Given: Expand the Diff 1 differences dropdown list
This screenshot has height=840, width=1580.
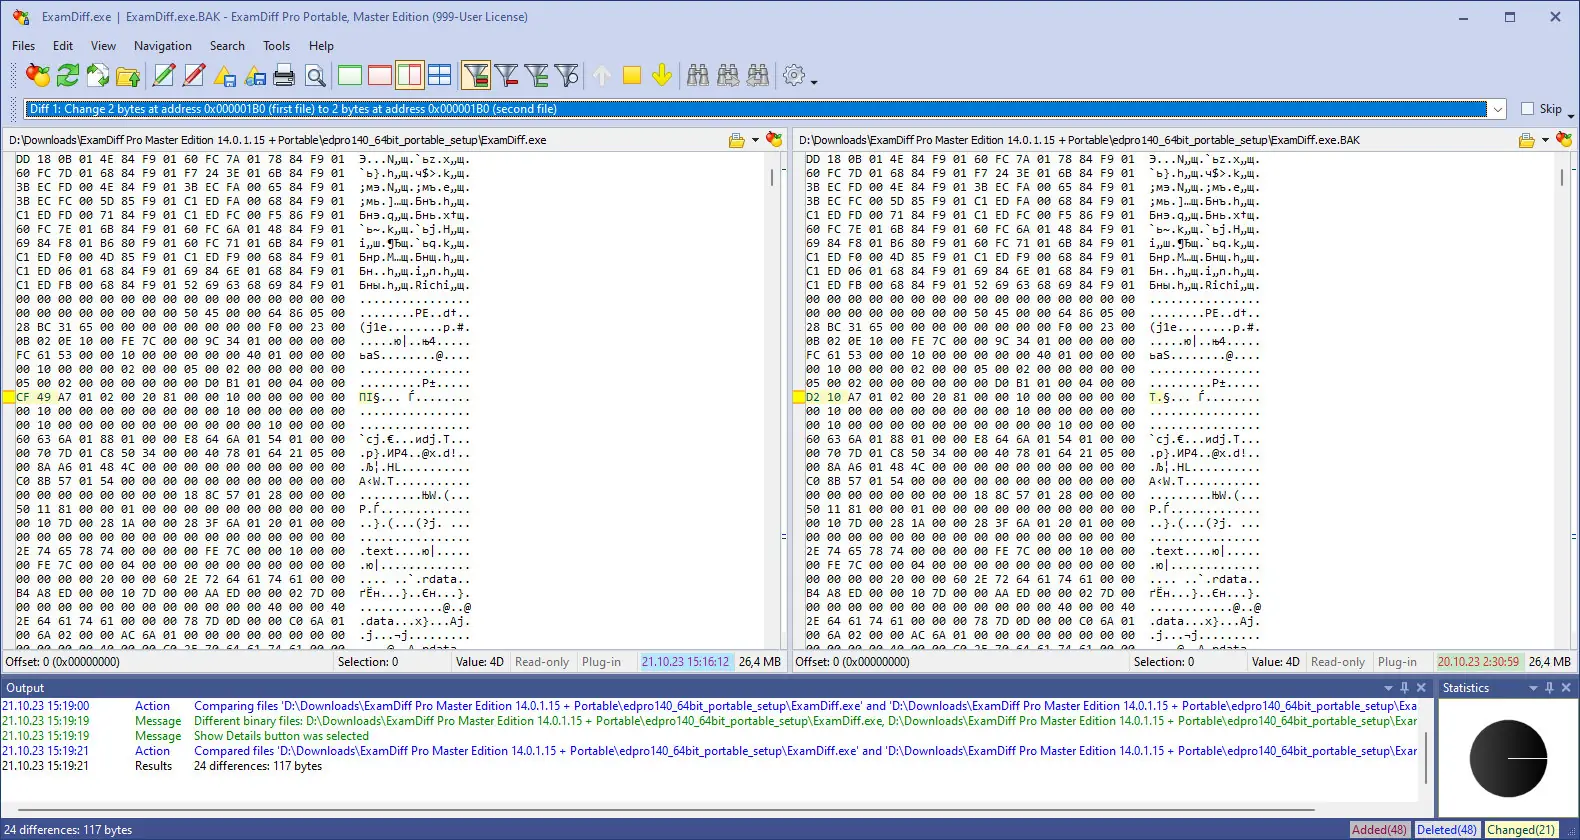Looking at the screenshot, I should [x=1497, y=109].
